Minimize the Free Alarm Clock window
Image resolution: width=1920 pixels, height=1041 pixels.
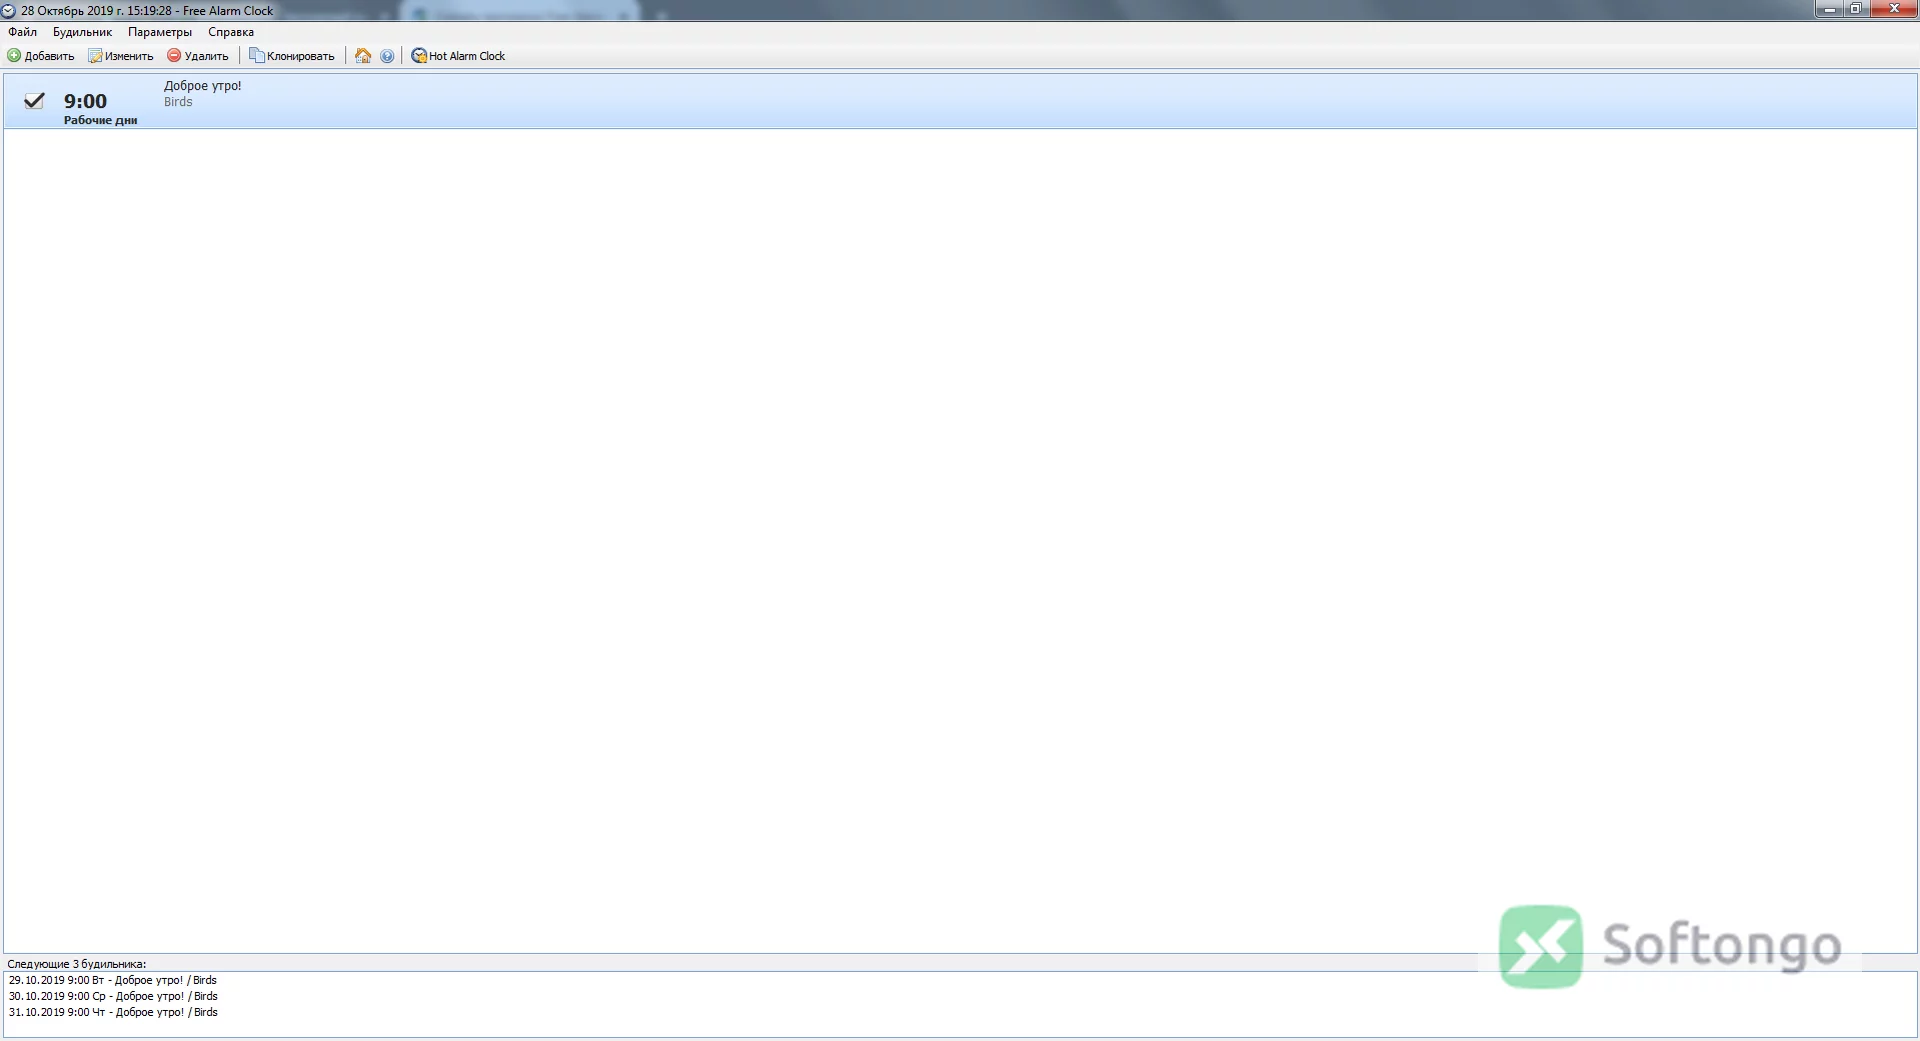[x=1829, y=9]
